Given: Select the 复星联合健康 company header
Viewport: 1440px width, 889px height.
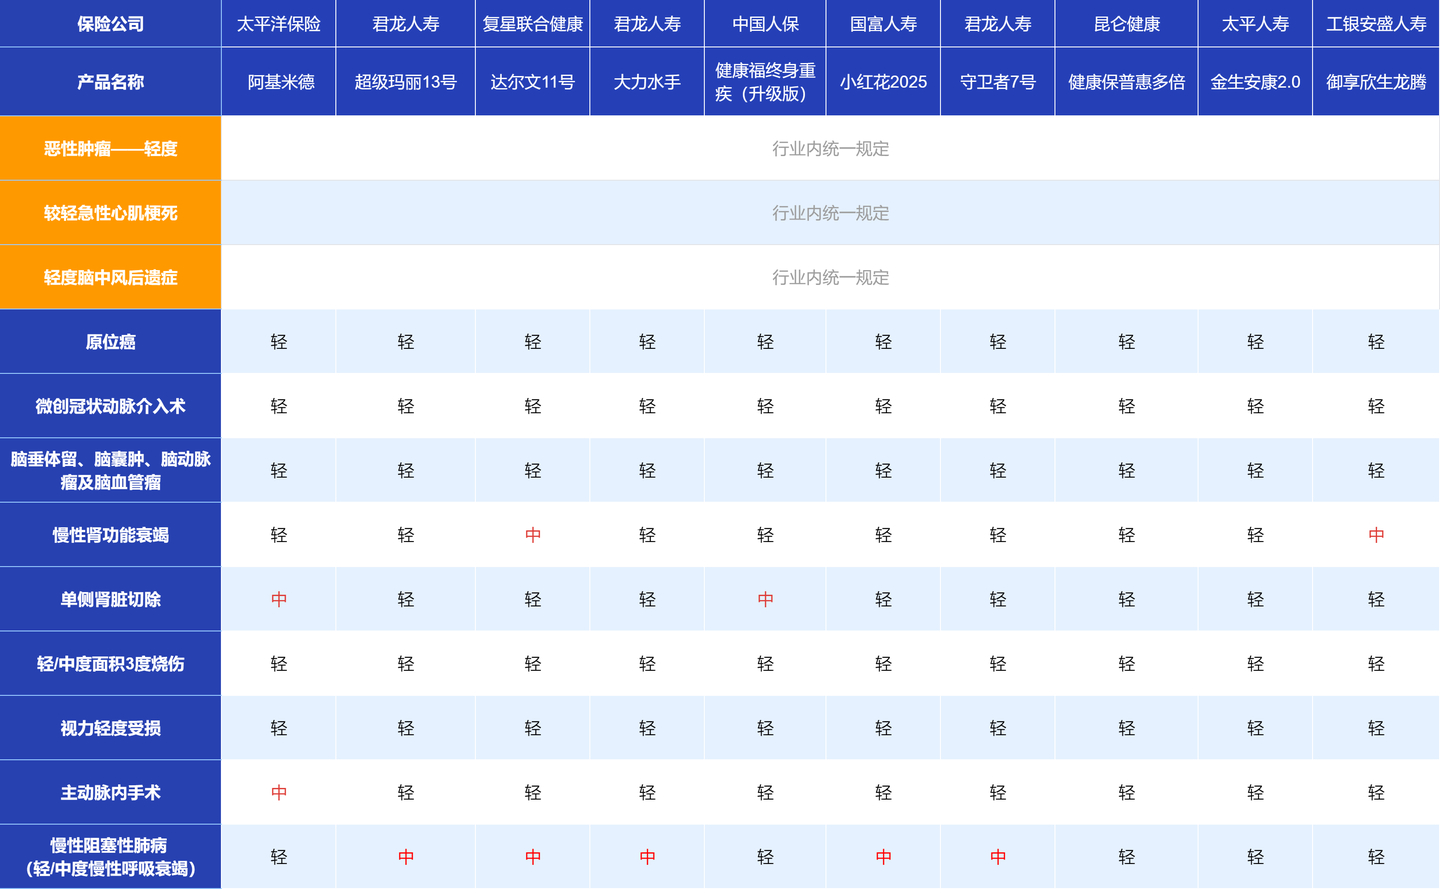Looking at the screenshot, I should click(533, 24).
